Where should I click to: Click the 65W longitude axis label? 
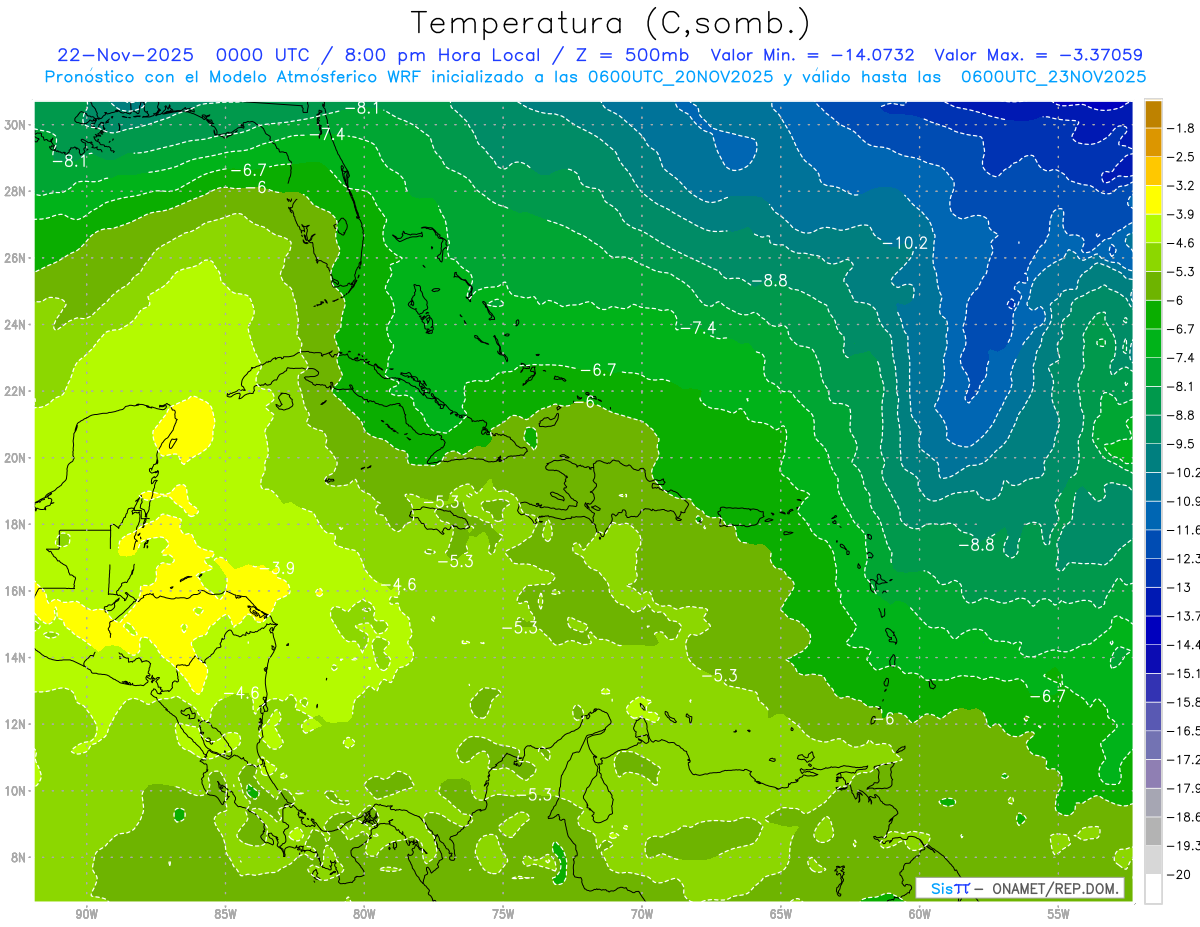tap(781, 914)
